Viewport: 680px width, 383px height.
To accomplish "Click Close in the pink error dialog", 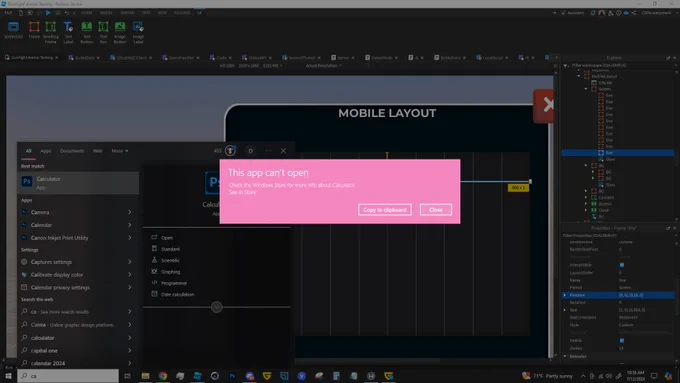I will (x=435, y=210).
